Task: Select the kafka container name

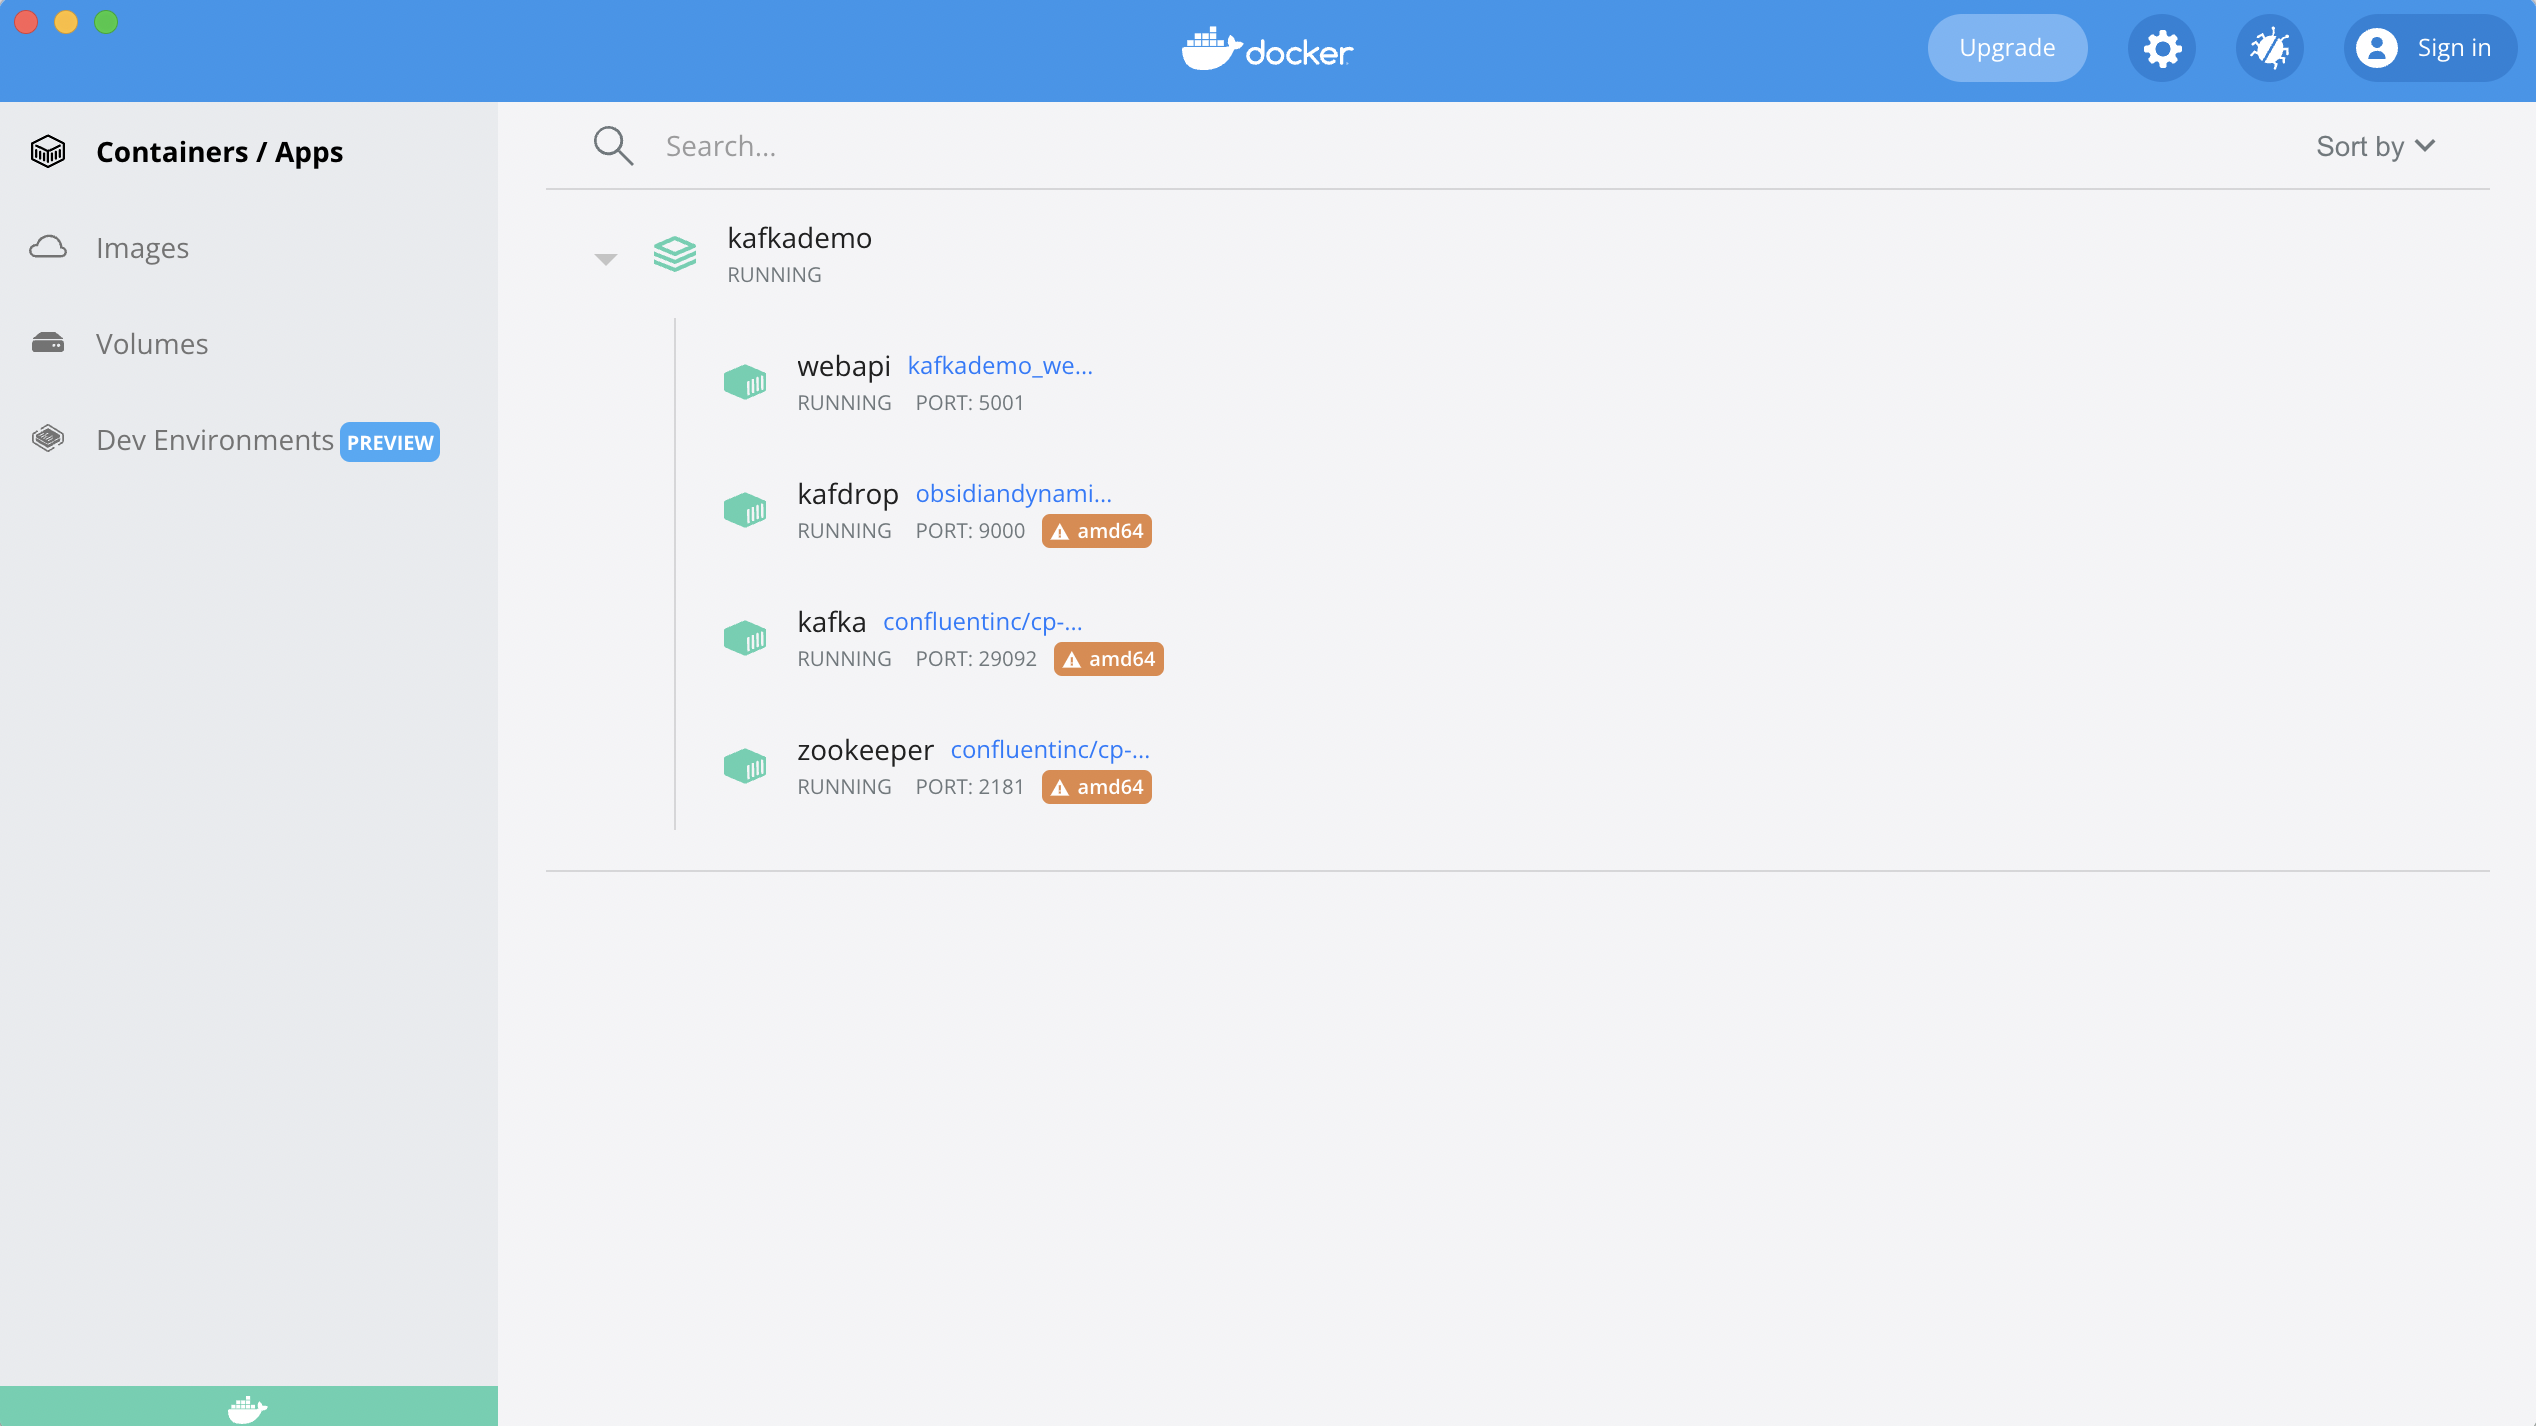Action: pos(831,622)
